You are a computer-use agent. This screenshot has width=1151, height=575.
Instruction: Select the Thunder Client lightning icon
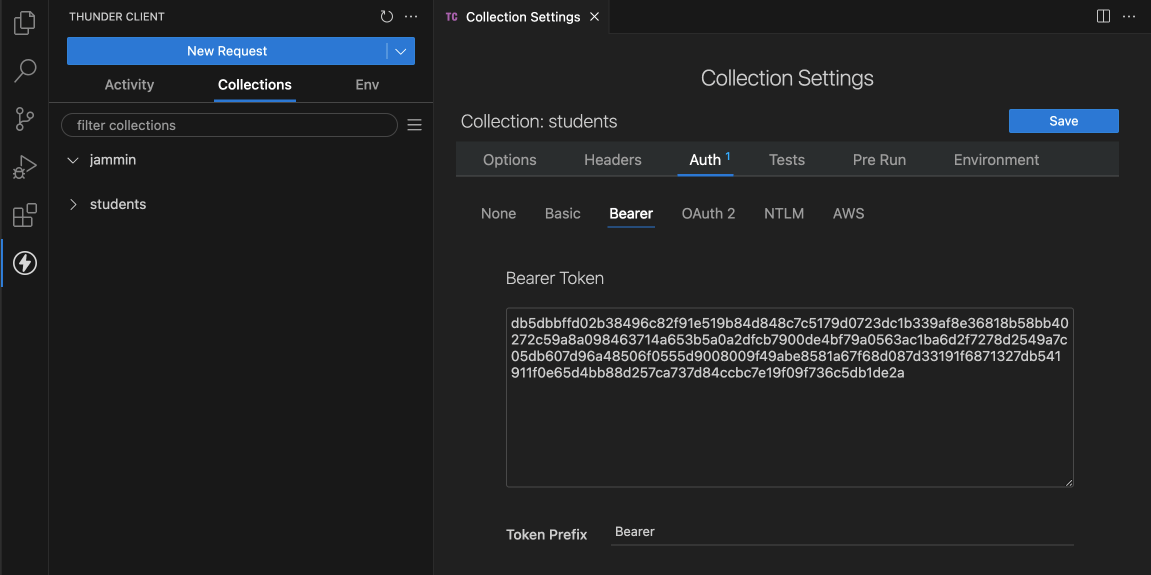coord(25,263)
